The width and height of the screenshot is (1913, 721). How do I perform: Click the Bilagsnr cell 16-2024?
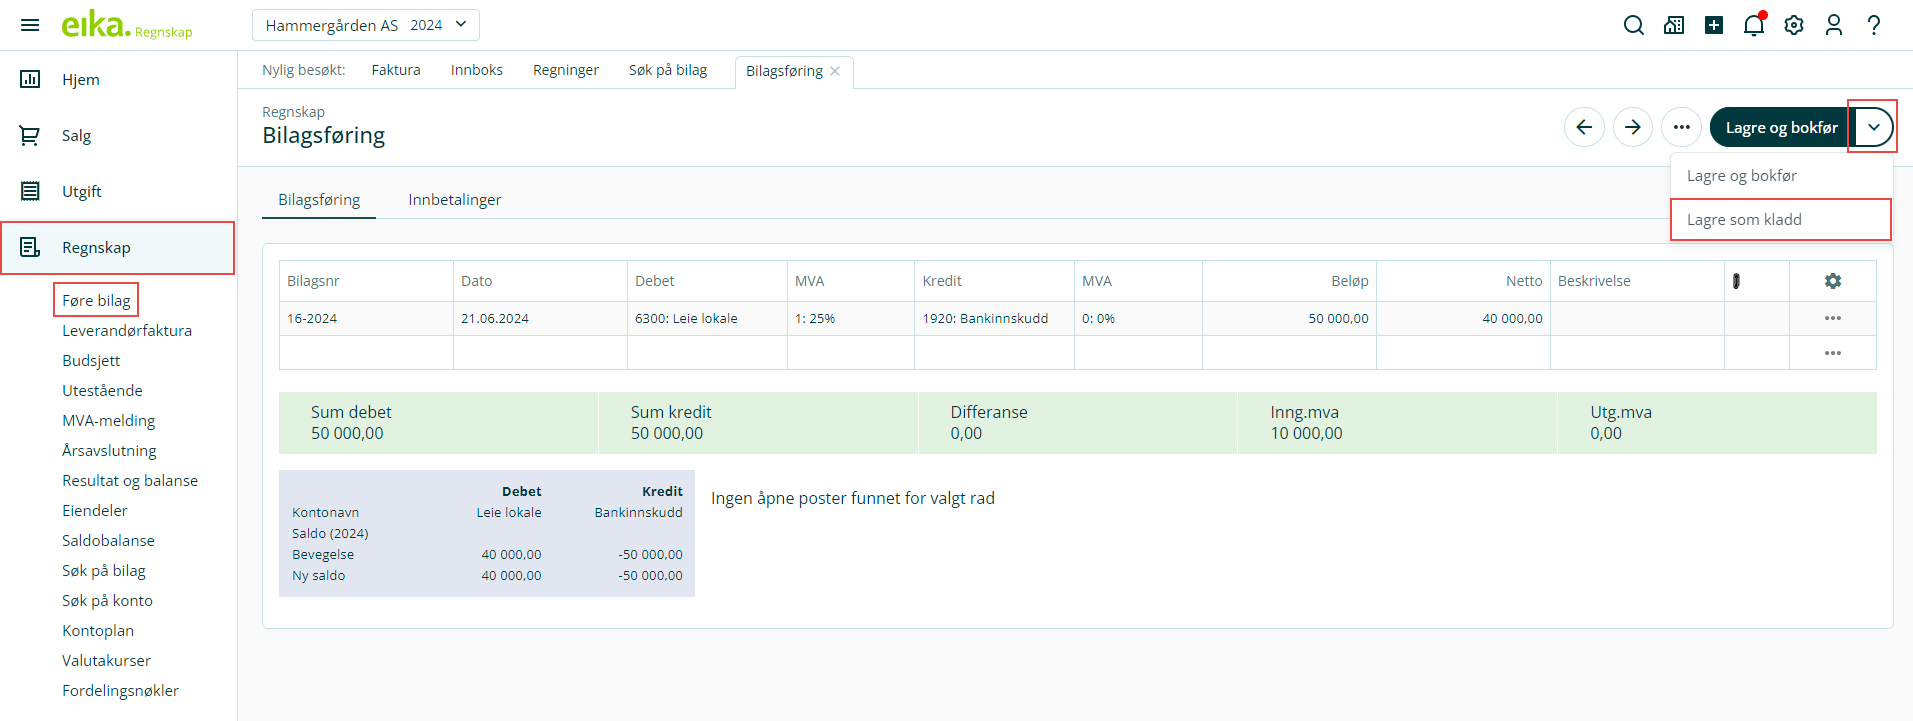click(x=366, y=318)
